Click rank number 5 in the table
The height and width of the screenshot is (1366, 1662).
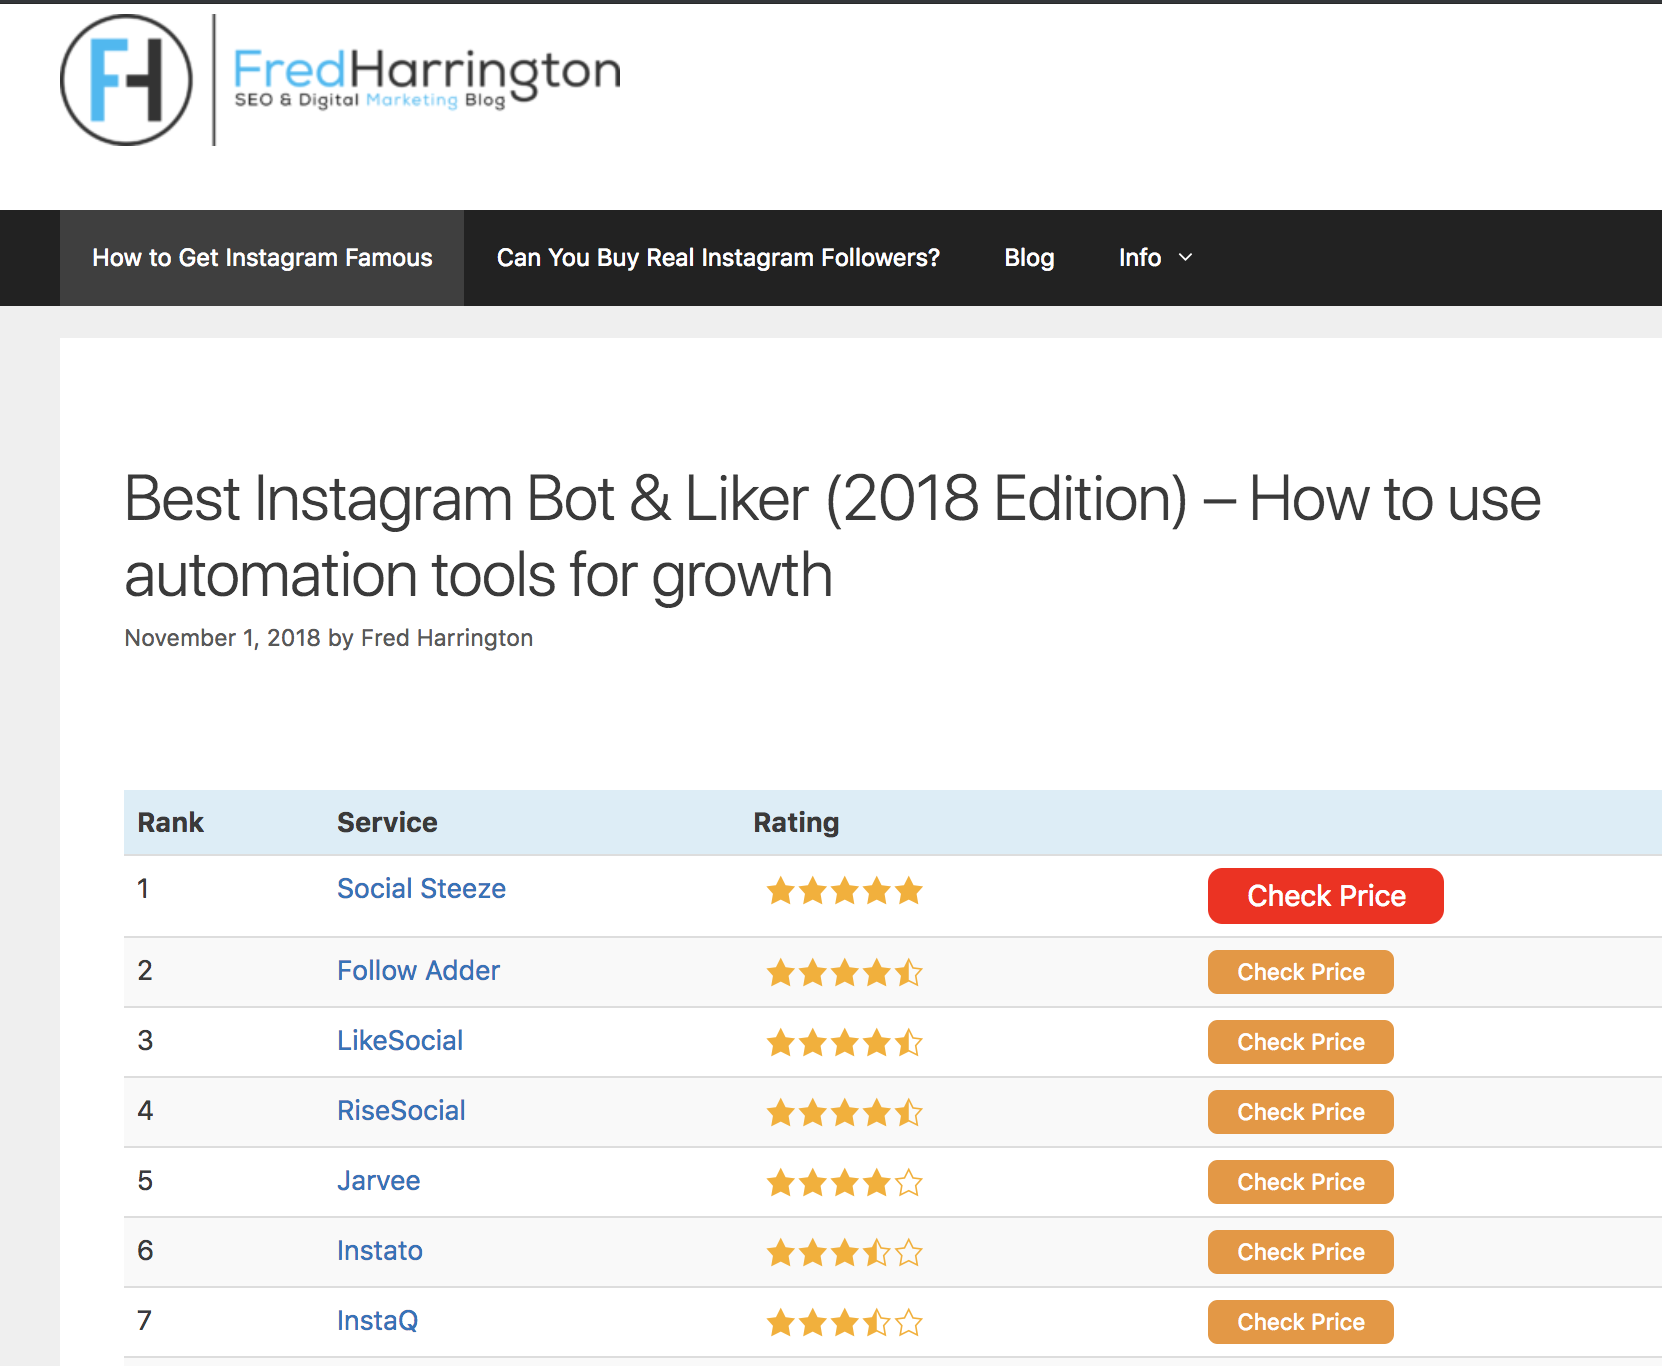145,1181
